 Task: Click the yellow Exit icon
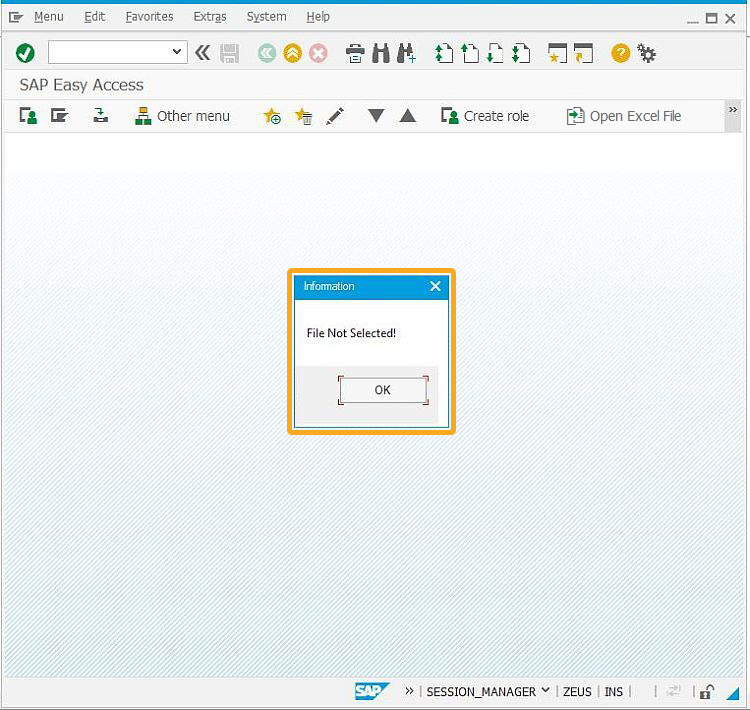coord(293,53)
